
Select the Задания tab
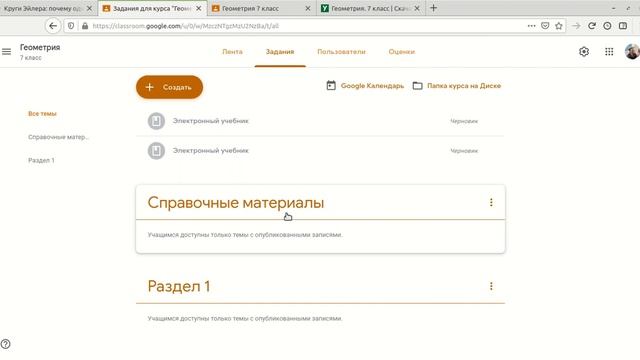tap(280, 52)
